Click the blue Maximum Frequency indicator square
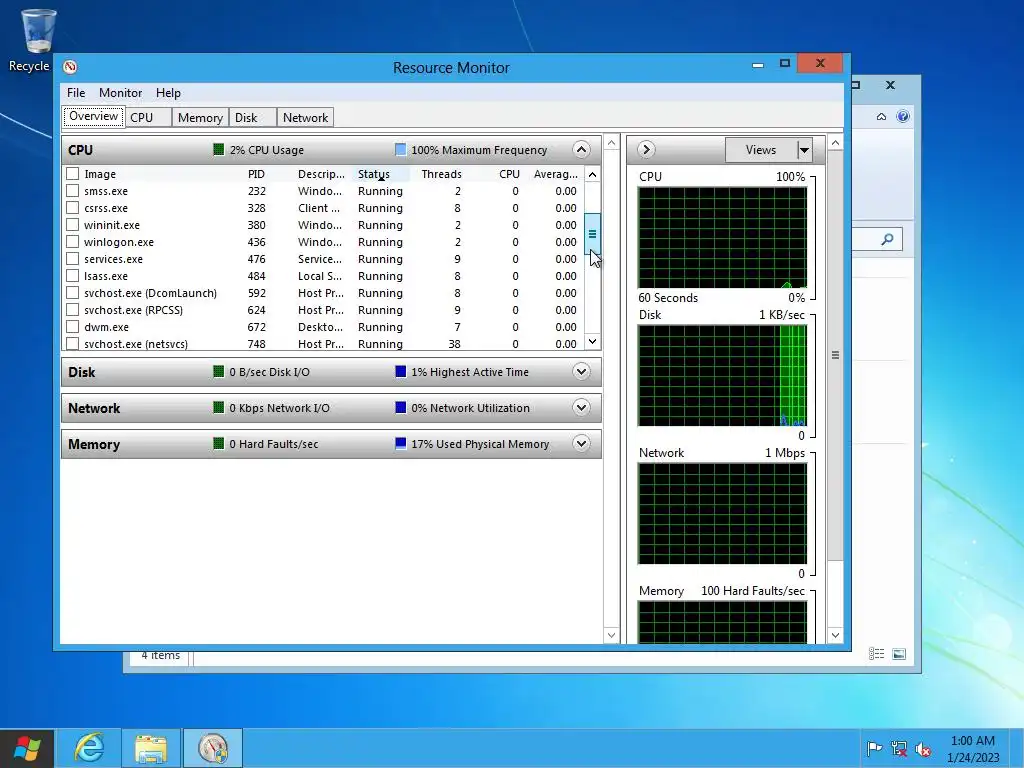The image size is (1024, 768). click(x=400, y=150)
